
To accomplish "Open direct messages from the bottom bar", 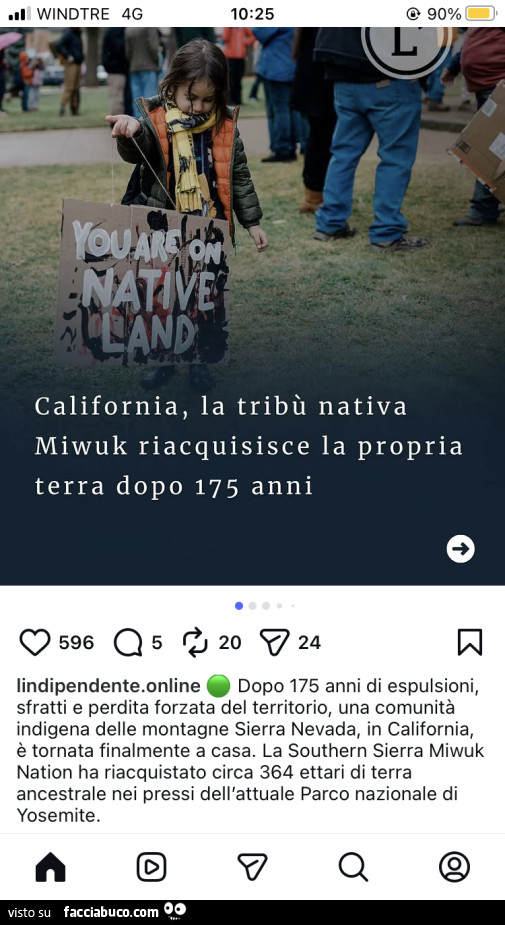I will (x=252, y=867).
